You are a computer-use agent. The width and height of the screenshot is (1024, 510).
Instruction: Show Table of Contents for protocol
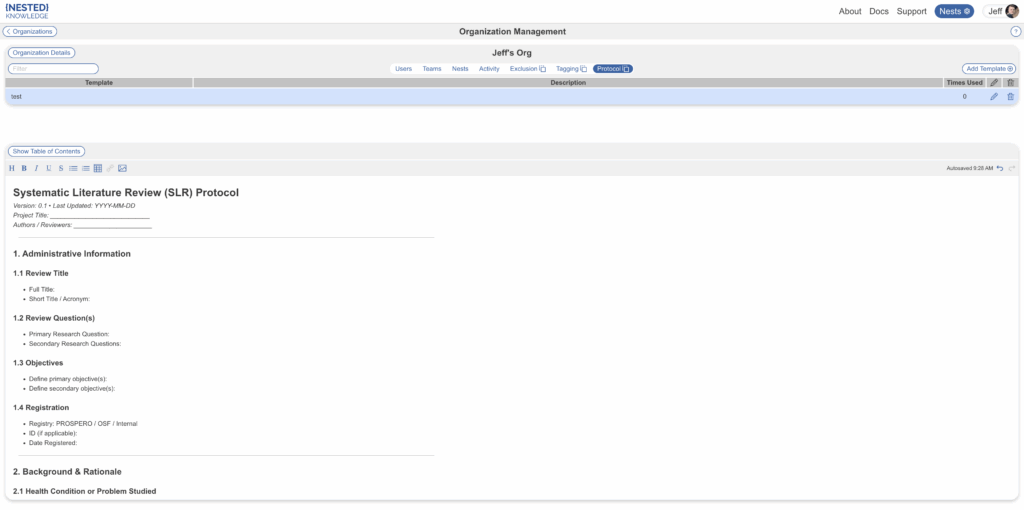pos(46,151)
